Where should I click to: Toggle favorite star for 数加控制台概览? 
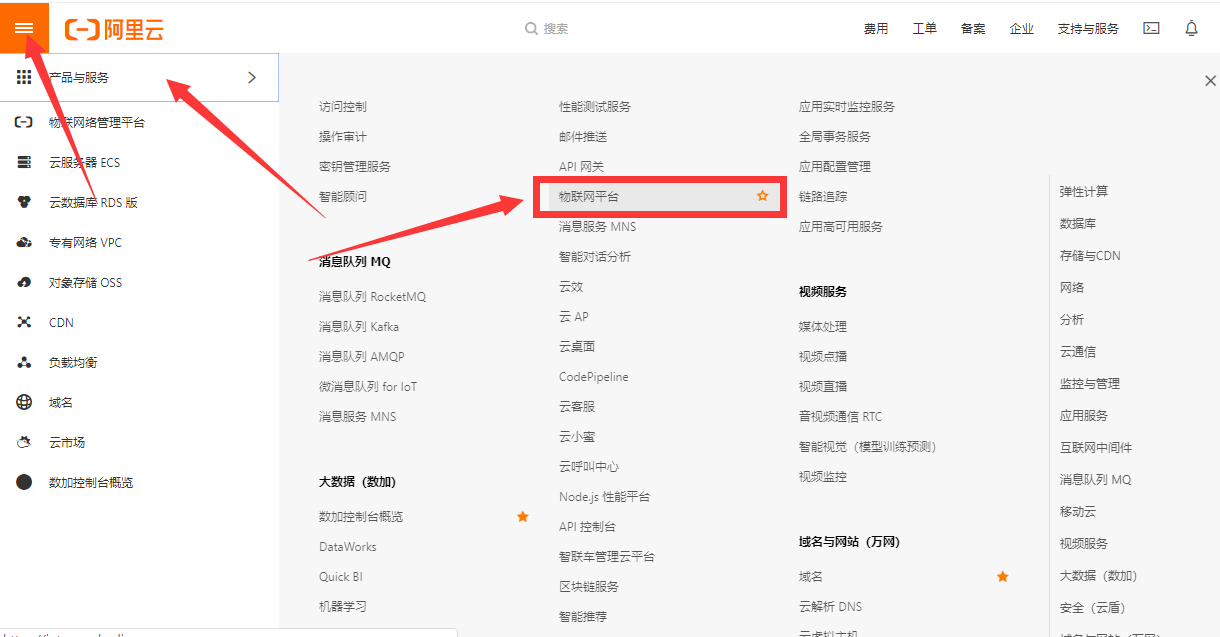(522, 516)
